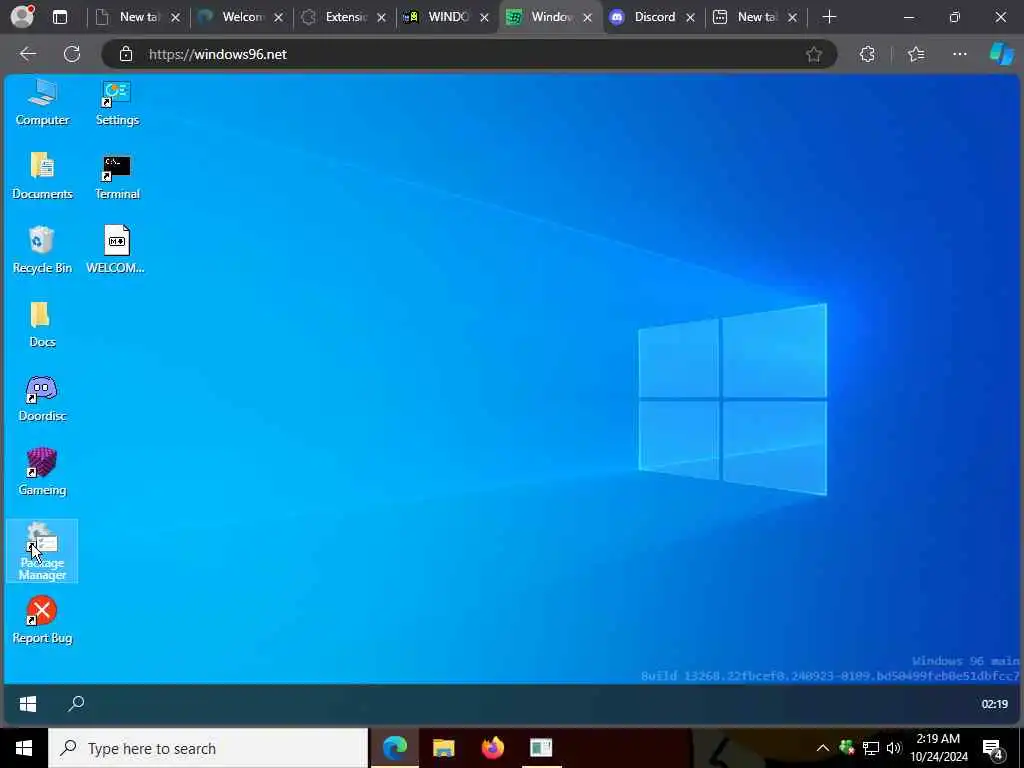The image size is (1024, 768).
Task: Close the Discord tab
Action: pyautogui.click(x=690, y=18)
